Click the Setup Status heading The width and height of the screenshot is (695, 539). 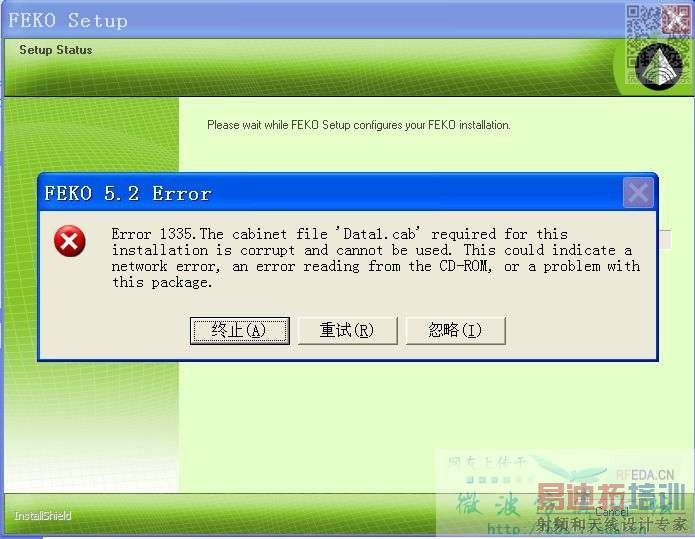pos(56,50)
